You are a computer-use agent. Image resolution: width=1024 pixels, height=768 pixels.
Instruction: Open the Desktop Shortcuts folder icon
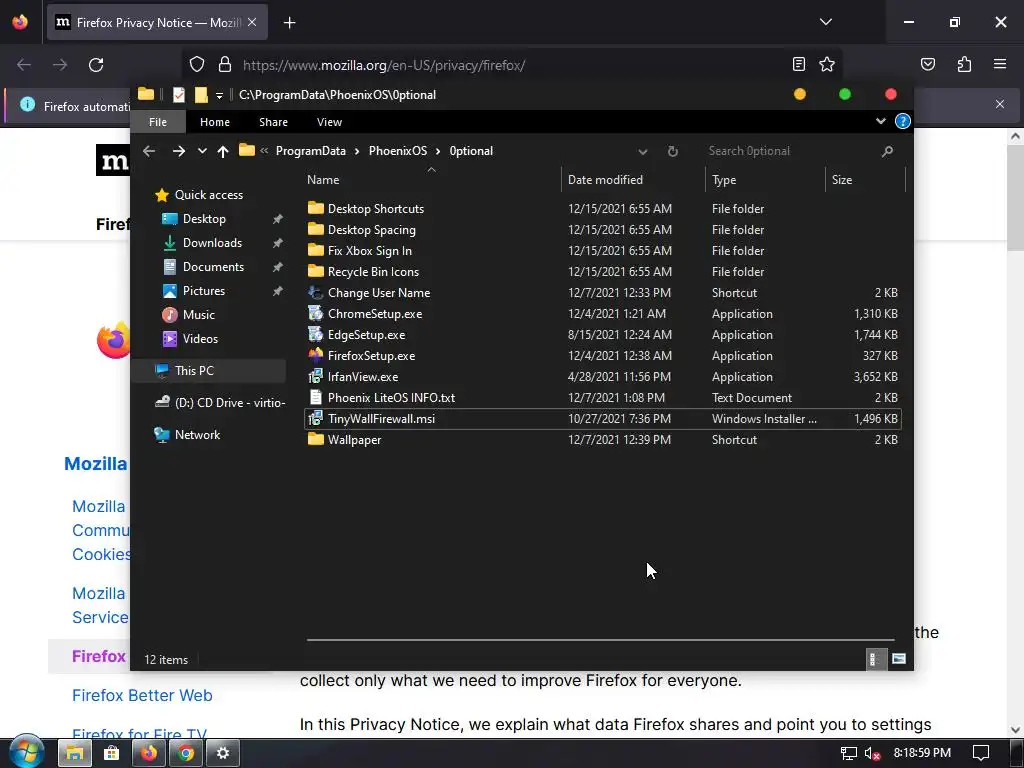click(315, 208)
